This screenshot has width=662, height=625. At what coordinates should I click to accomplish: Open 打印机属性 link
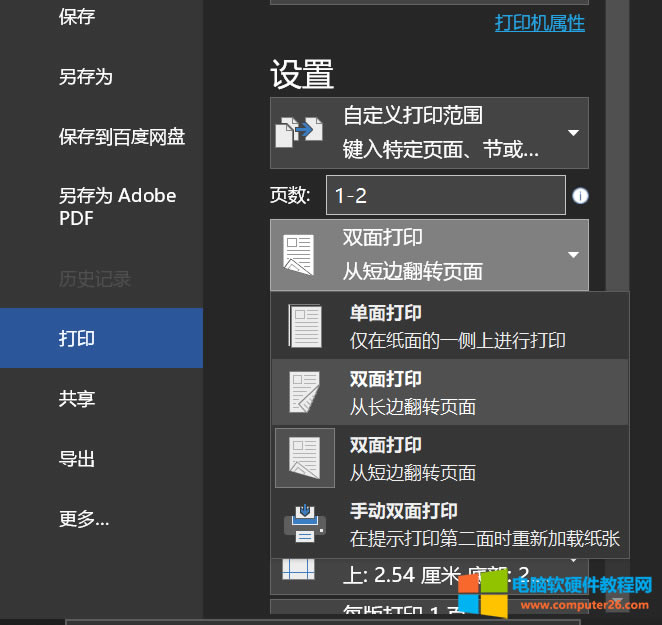[x=539, y=22]
